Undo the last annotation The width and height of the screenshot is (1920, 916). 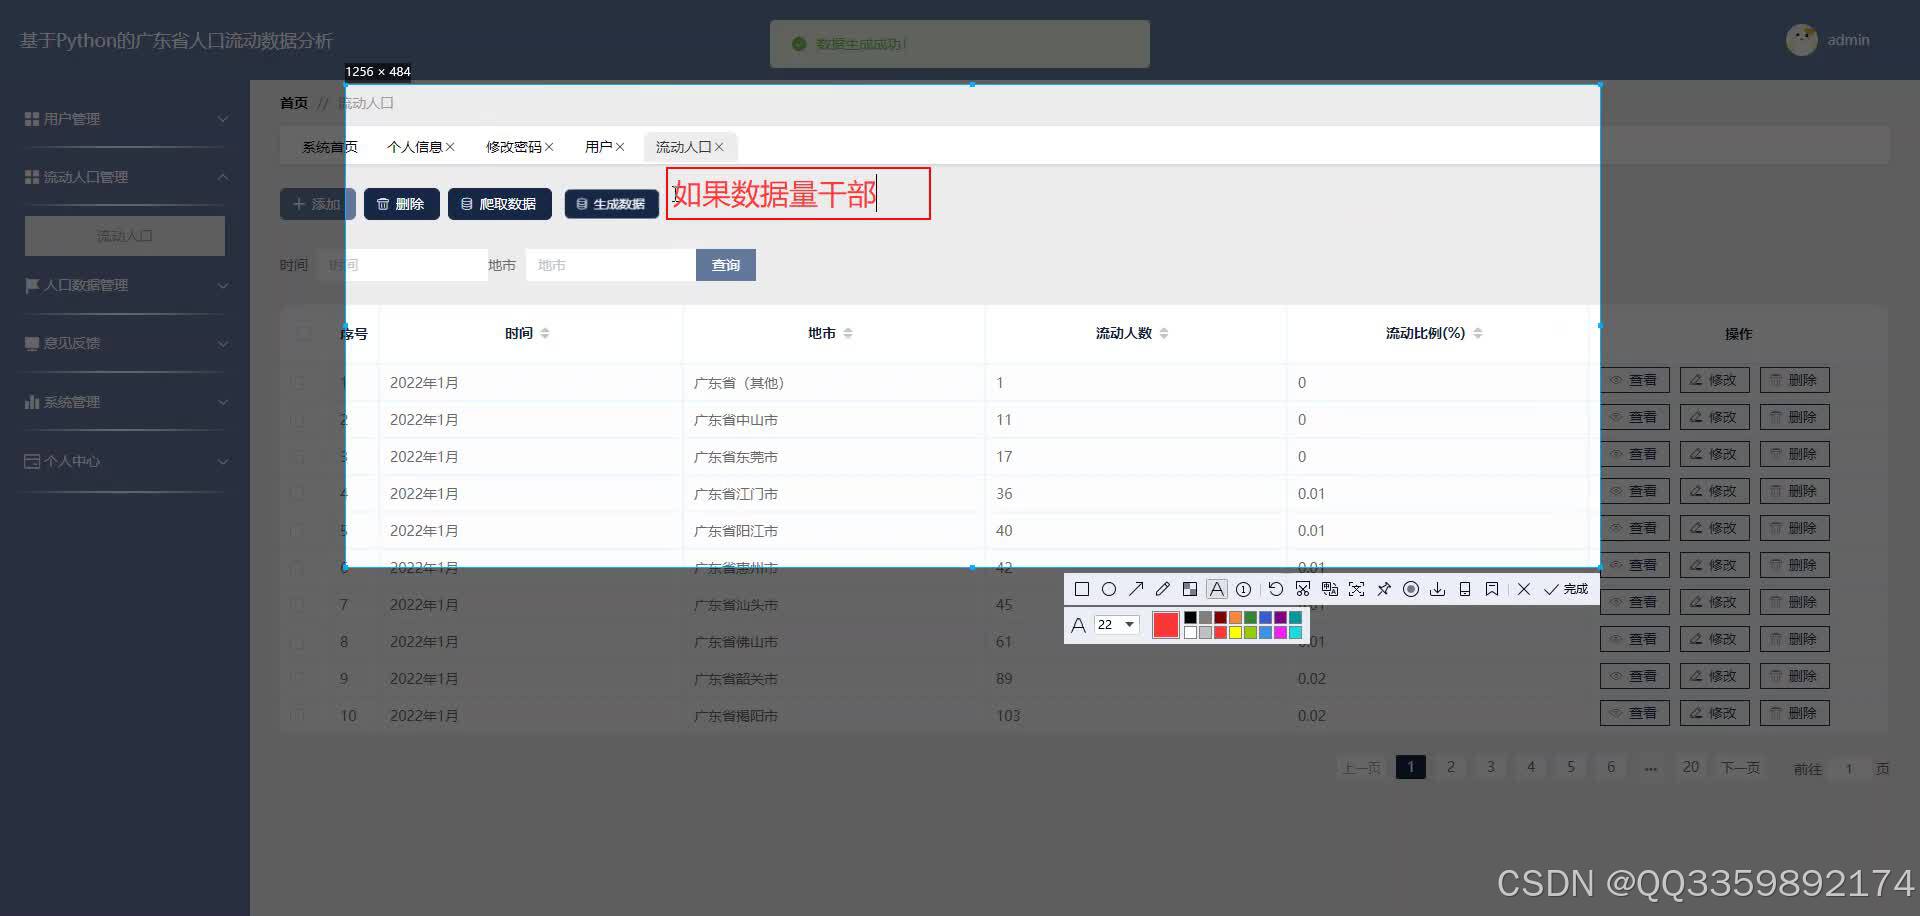click(1275, 589)
